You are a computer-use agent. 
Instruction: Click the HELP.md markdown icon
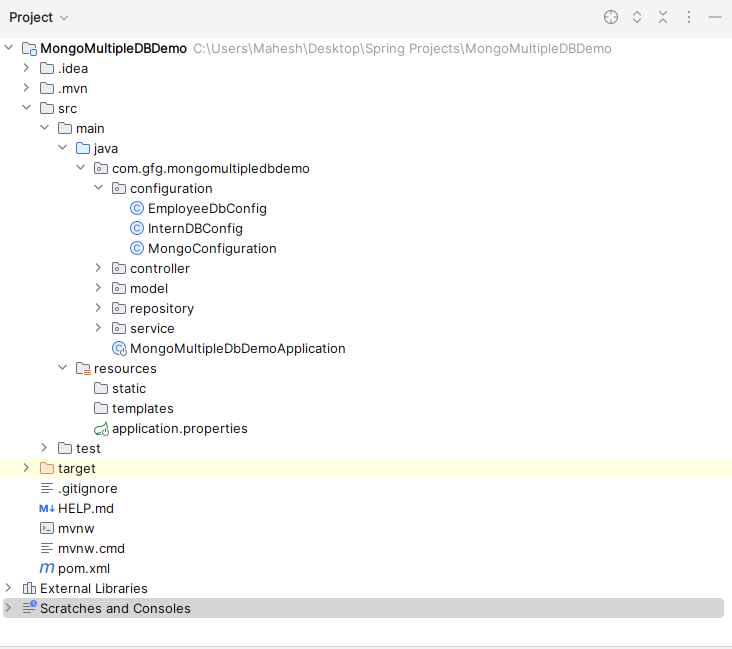pyautogui.click(x=47, y=508)
